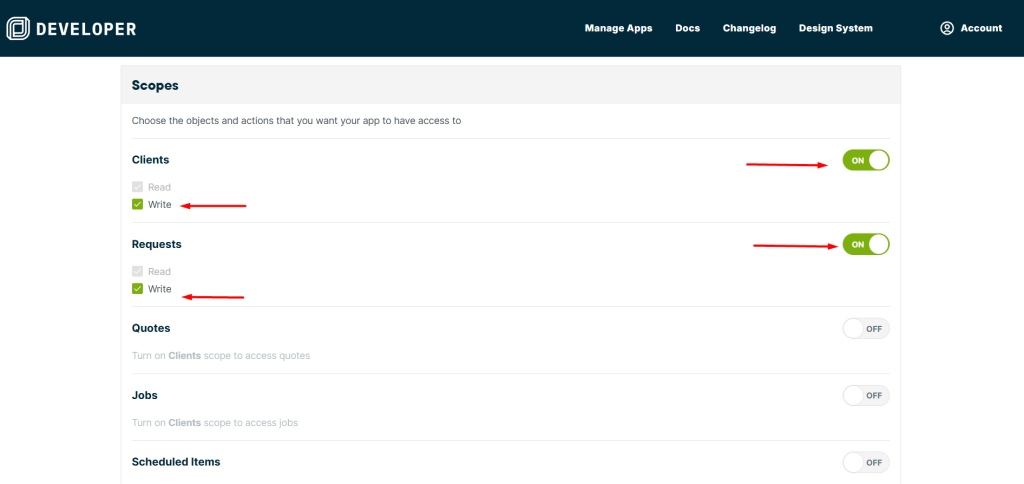Click the Clients scope heading

[x=150, y=160]
